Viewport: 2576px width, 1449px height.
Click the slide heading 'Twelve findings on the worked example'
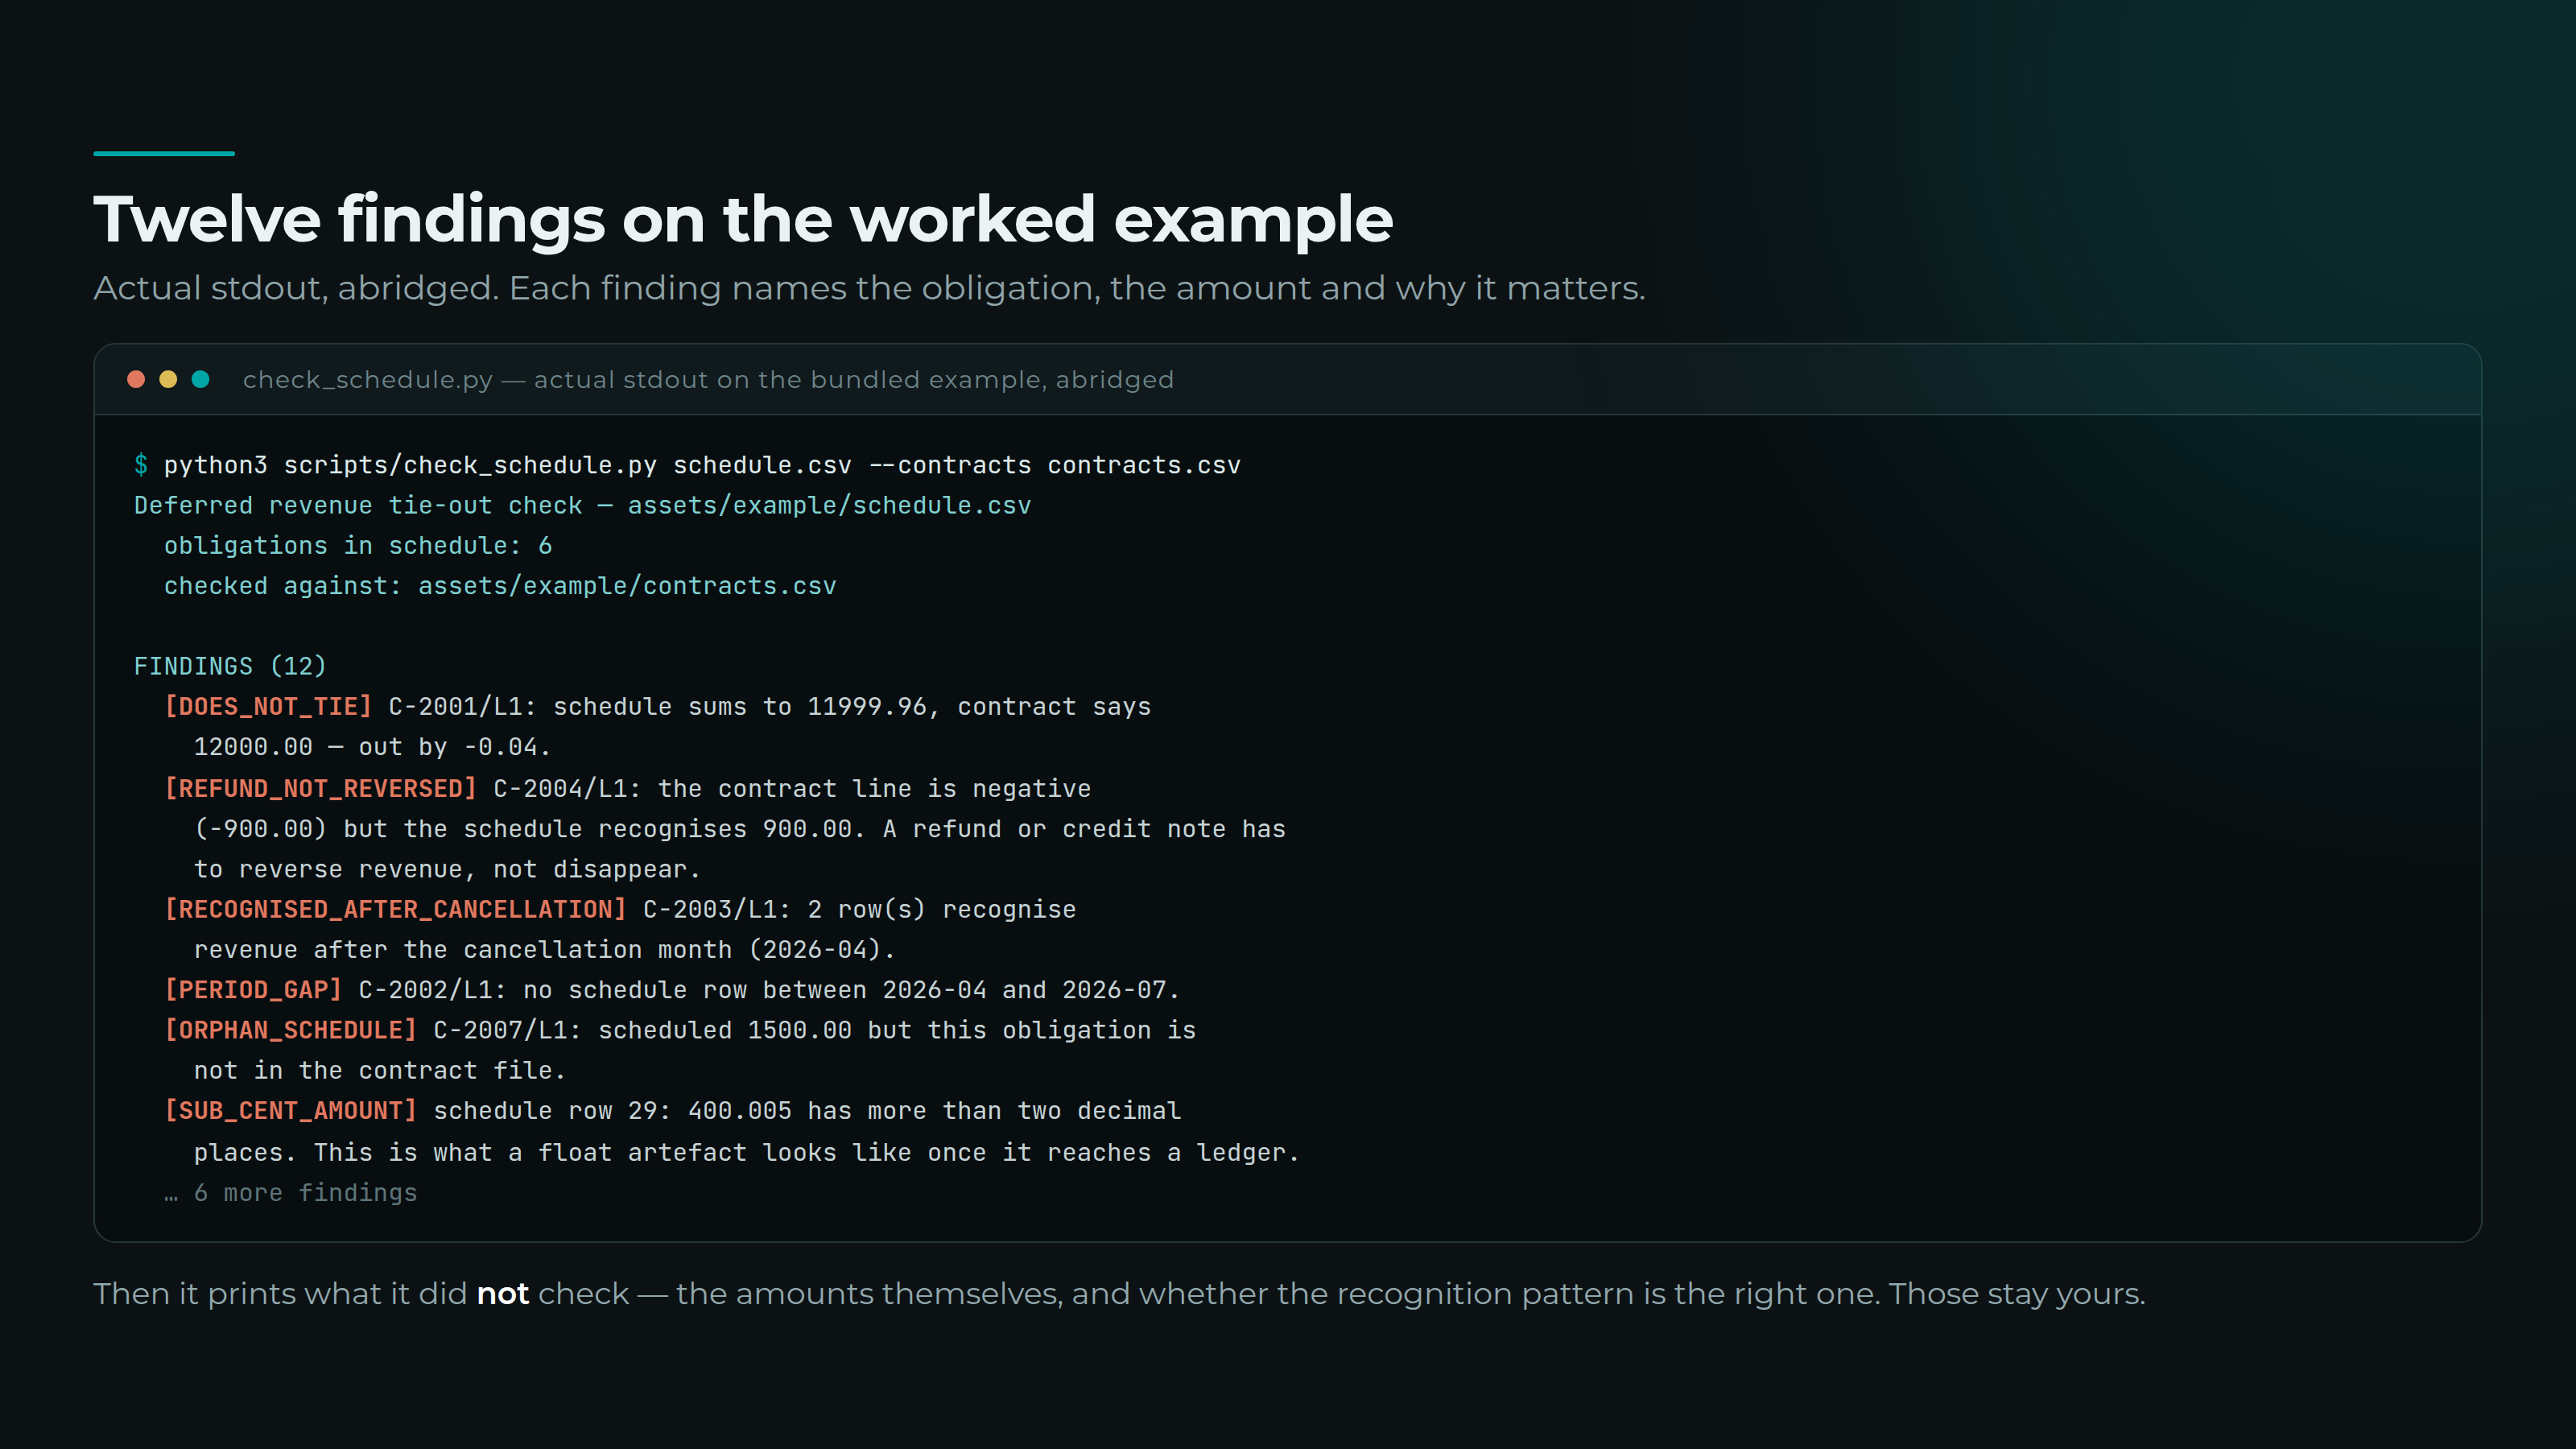[x=743, y=219]
